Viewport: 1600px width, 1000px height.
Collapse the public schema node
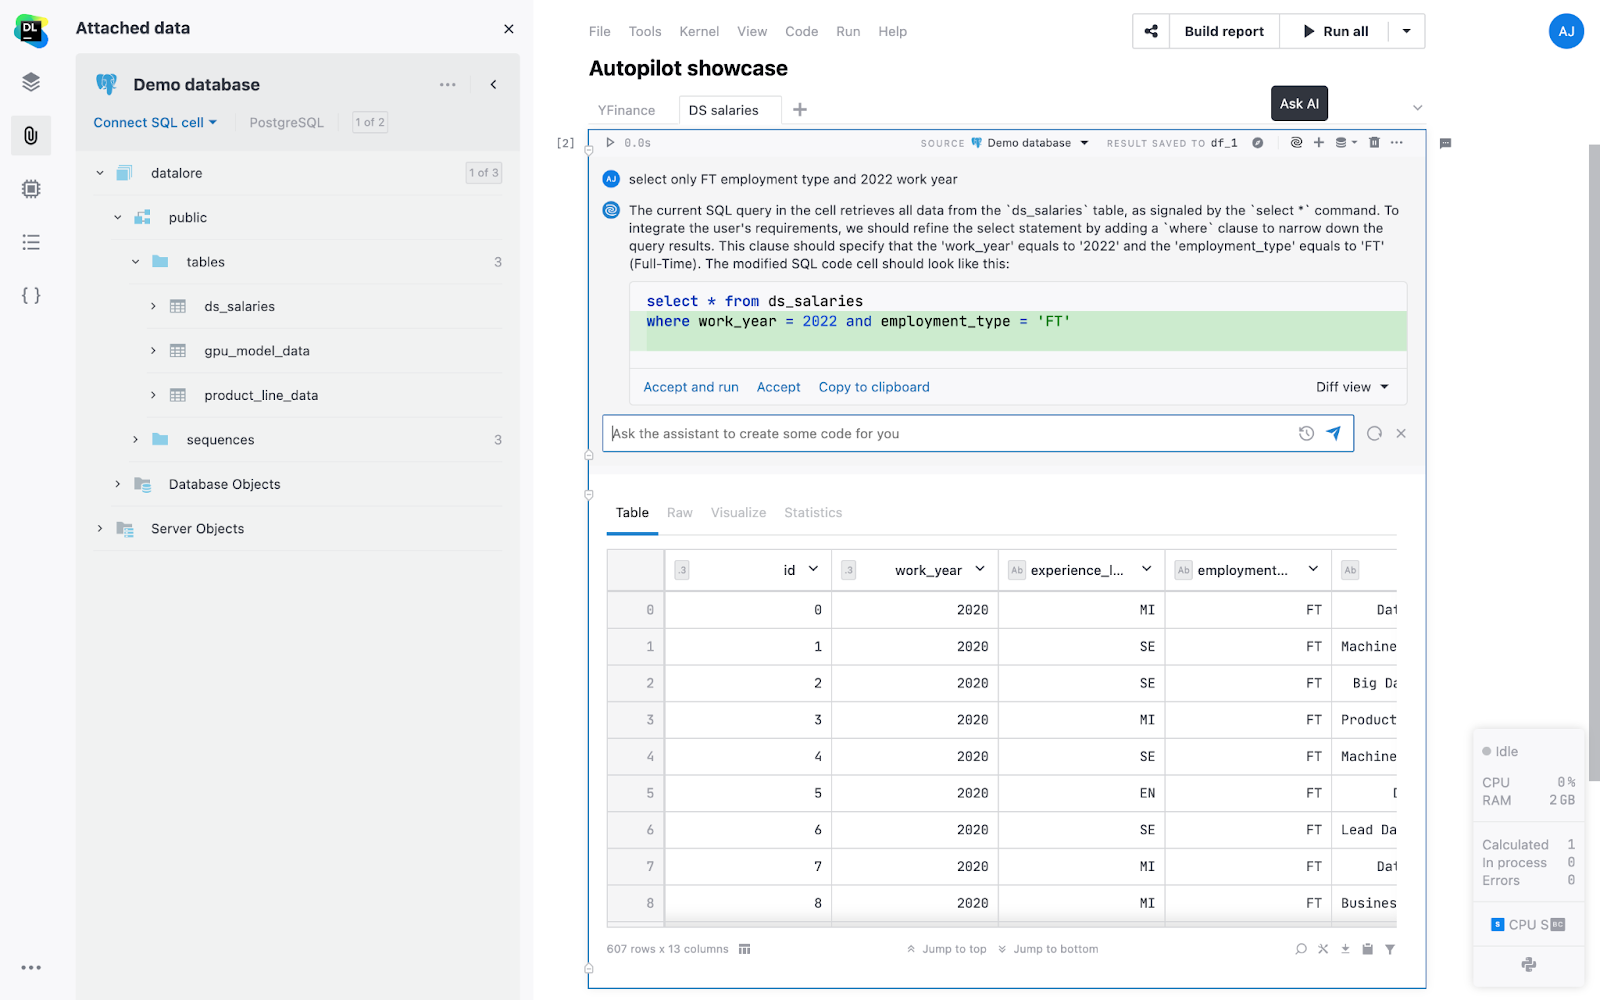pos(118,217)
